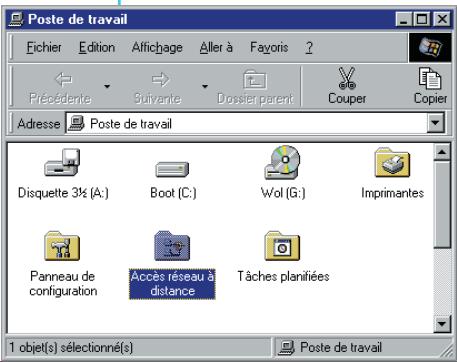Click the Panneau de configuration label
Image resolution: width=457 pixels, height=362 pixels.
(x=63, y=283)
